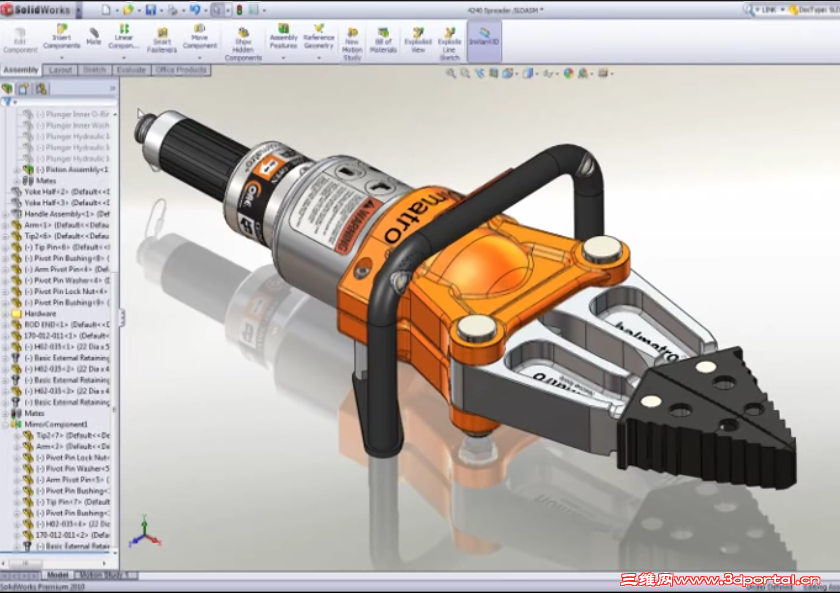Switch to Motion Study 1 tab
This screenshot has height=593, width=840.
(x=104, y=575)
